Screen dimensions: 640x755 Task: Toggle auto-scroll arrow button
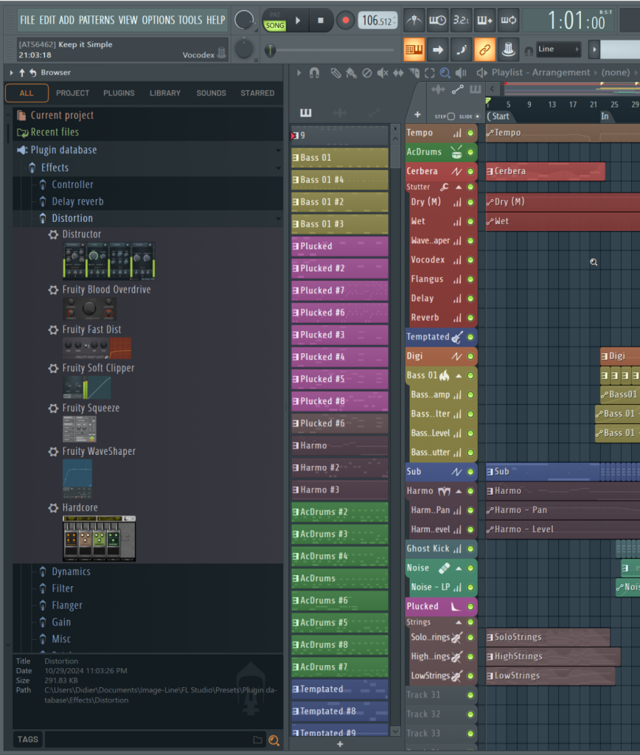tap(437, 49)
